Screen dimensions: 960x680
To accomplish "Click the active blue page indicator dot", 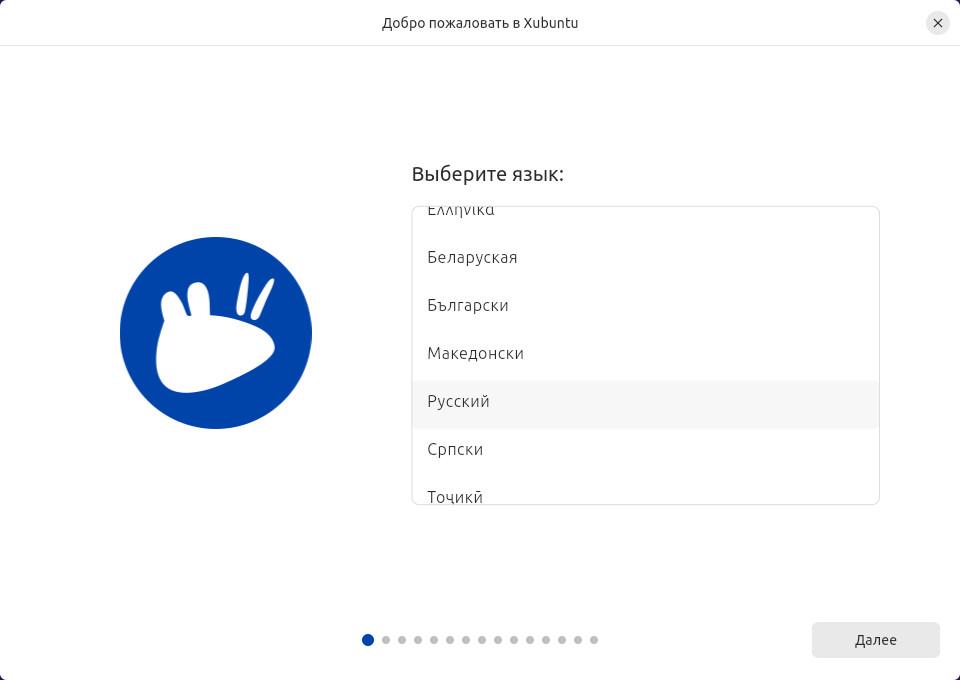I will (x=368, y=640).
